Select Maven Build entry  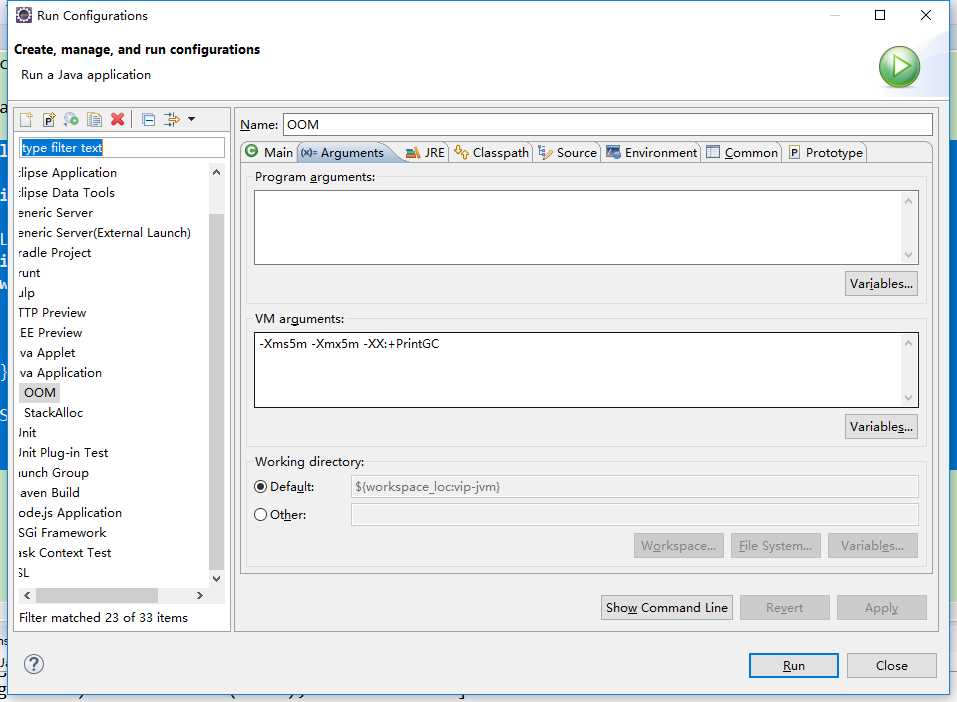49,493
